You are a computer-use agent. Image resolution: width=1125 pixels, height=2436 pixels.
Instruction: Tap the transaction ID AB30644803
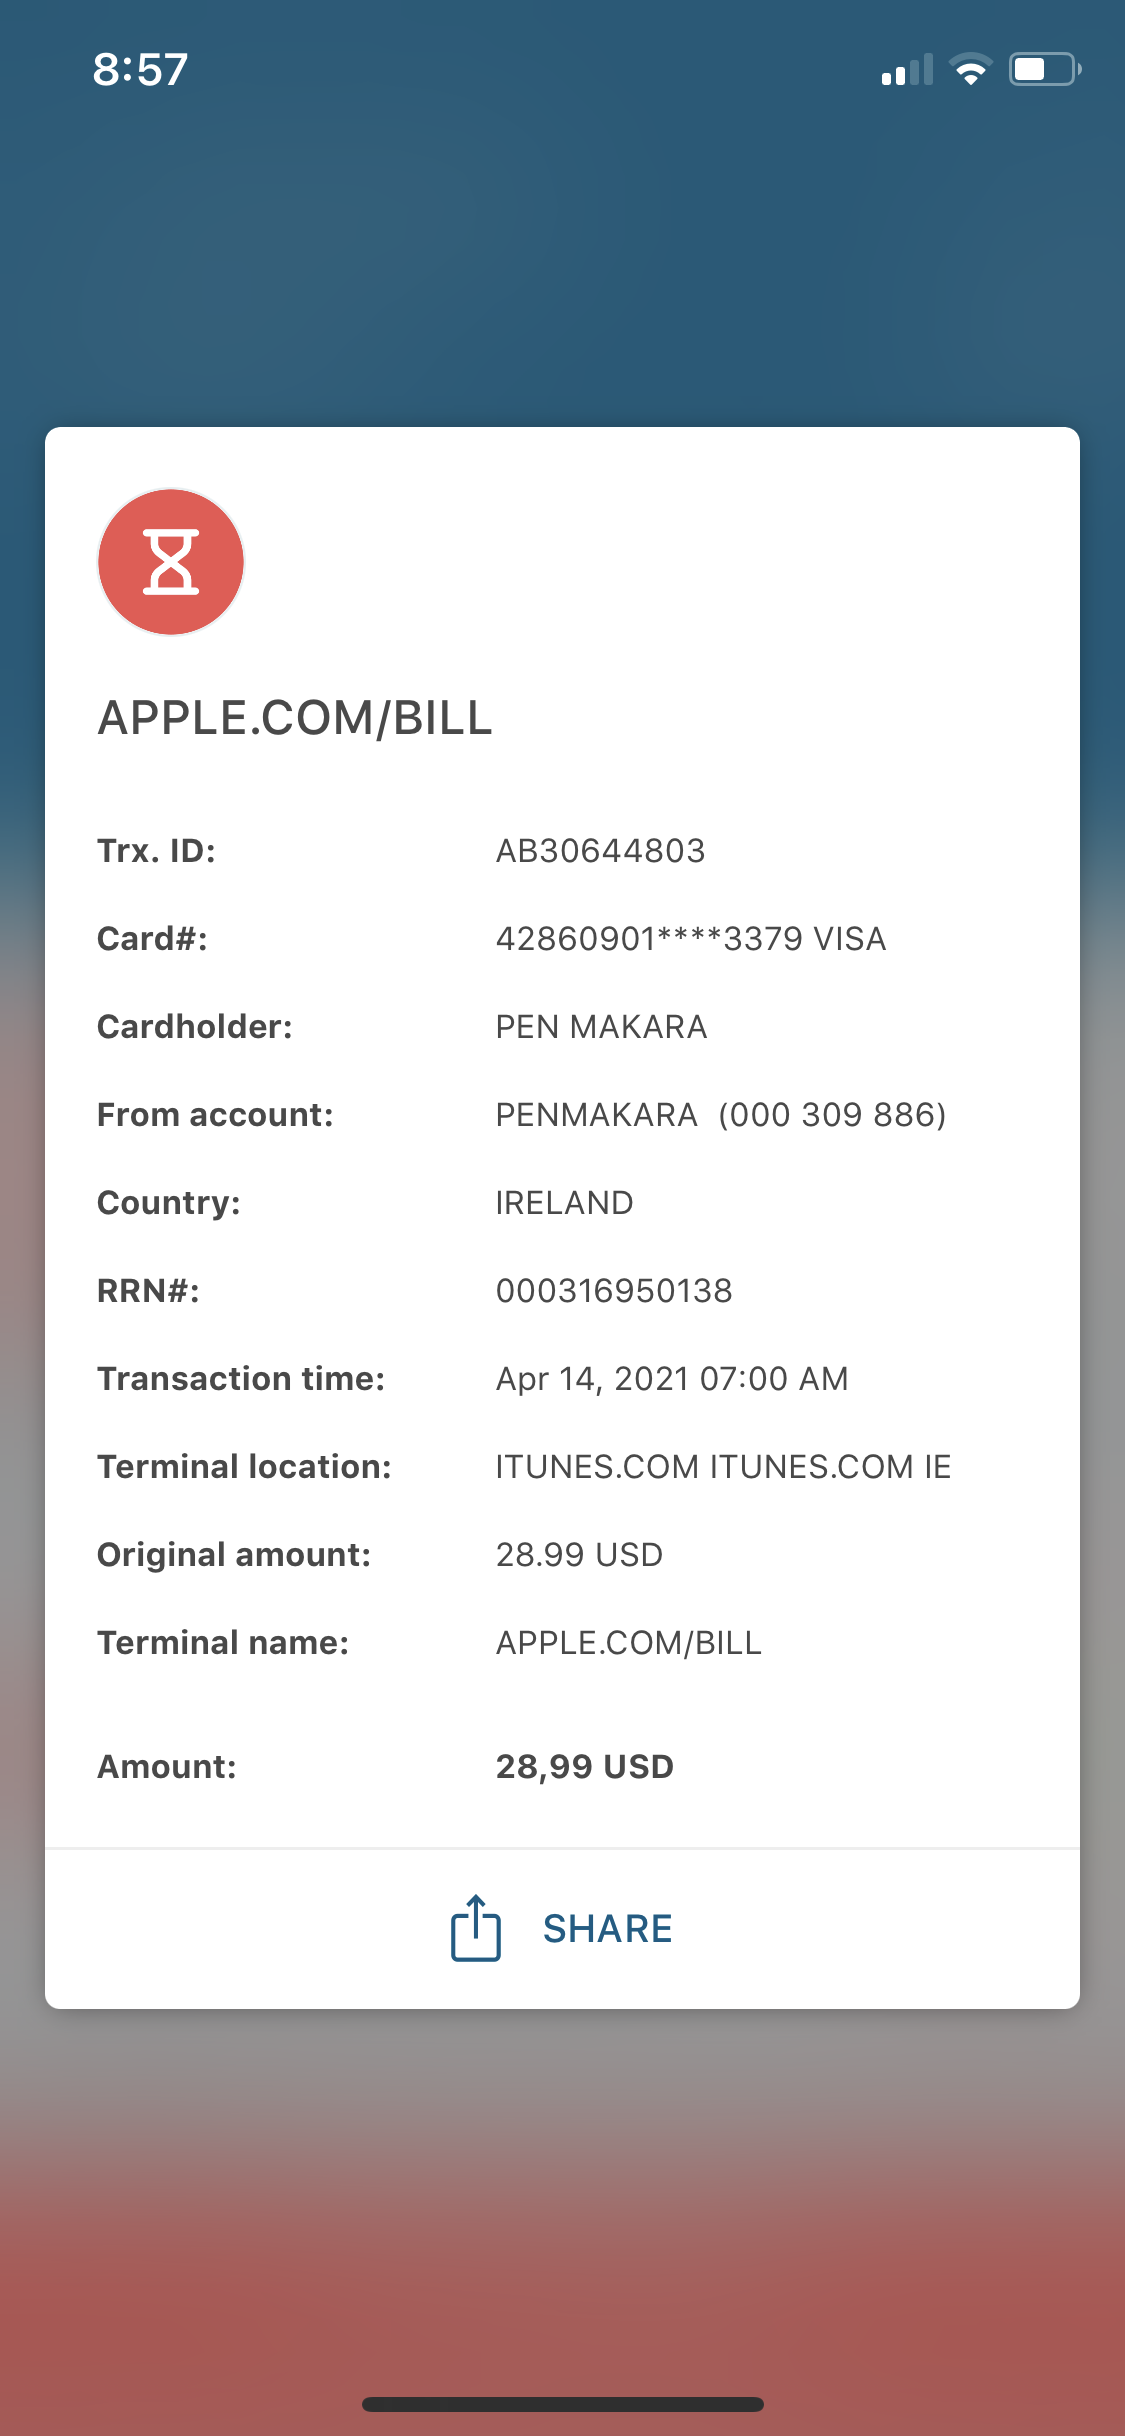601,851
